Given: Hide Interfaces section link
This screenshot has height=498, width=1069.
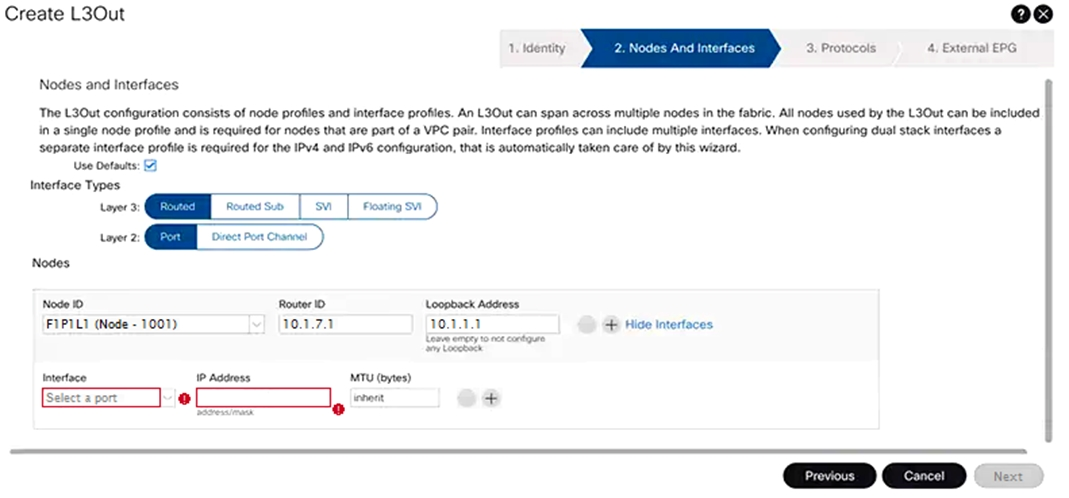Looking at the screenshot, I should click(x=669, y=325).
